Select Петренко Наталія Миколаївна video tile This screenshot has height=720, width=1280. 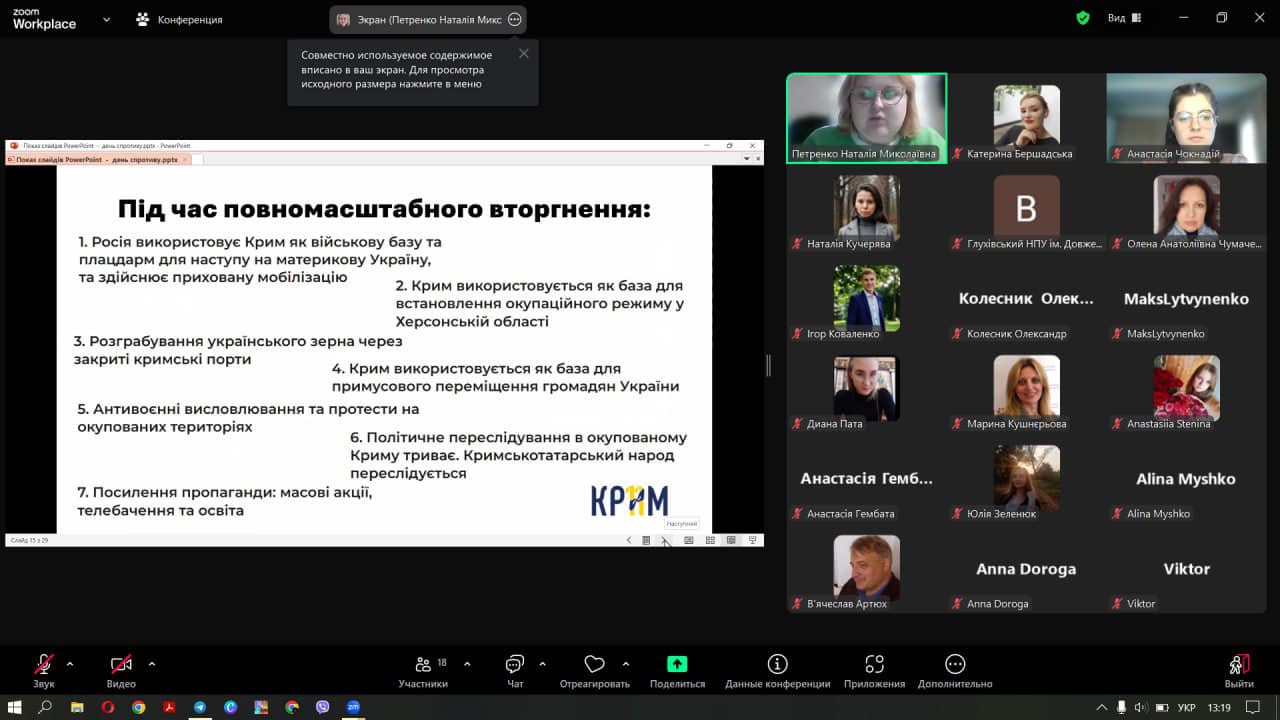pyautogui.click(x=867, y=118)
